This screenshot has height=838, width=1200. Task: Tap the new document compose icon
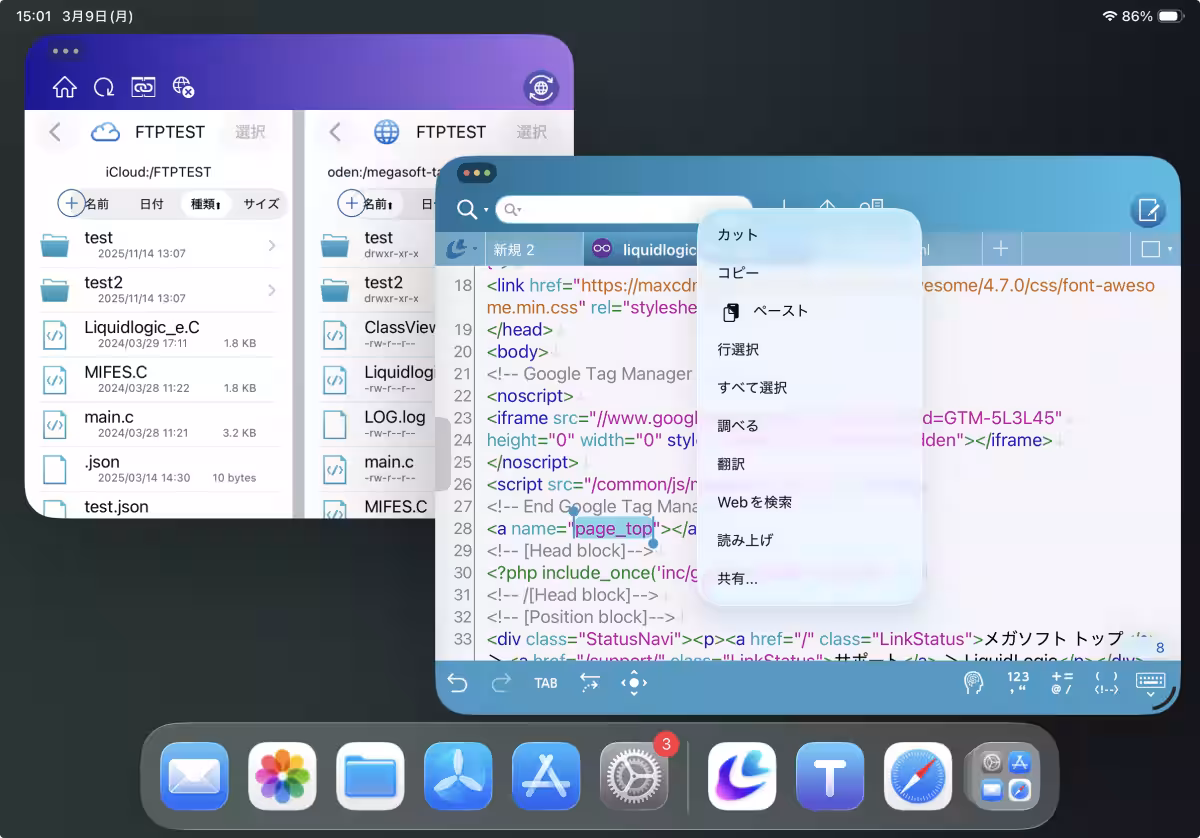point(1148,211)
